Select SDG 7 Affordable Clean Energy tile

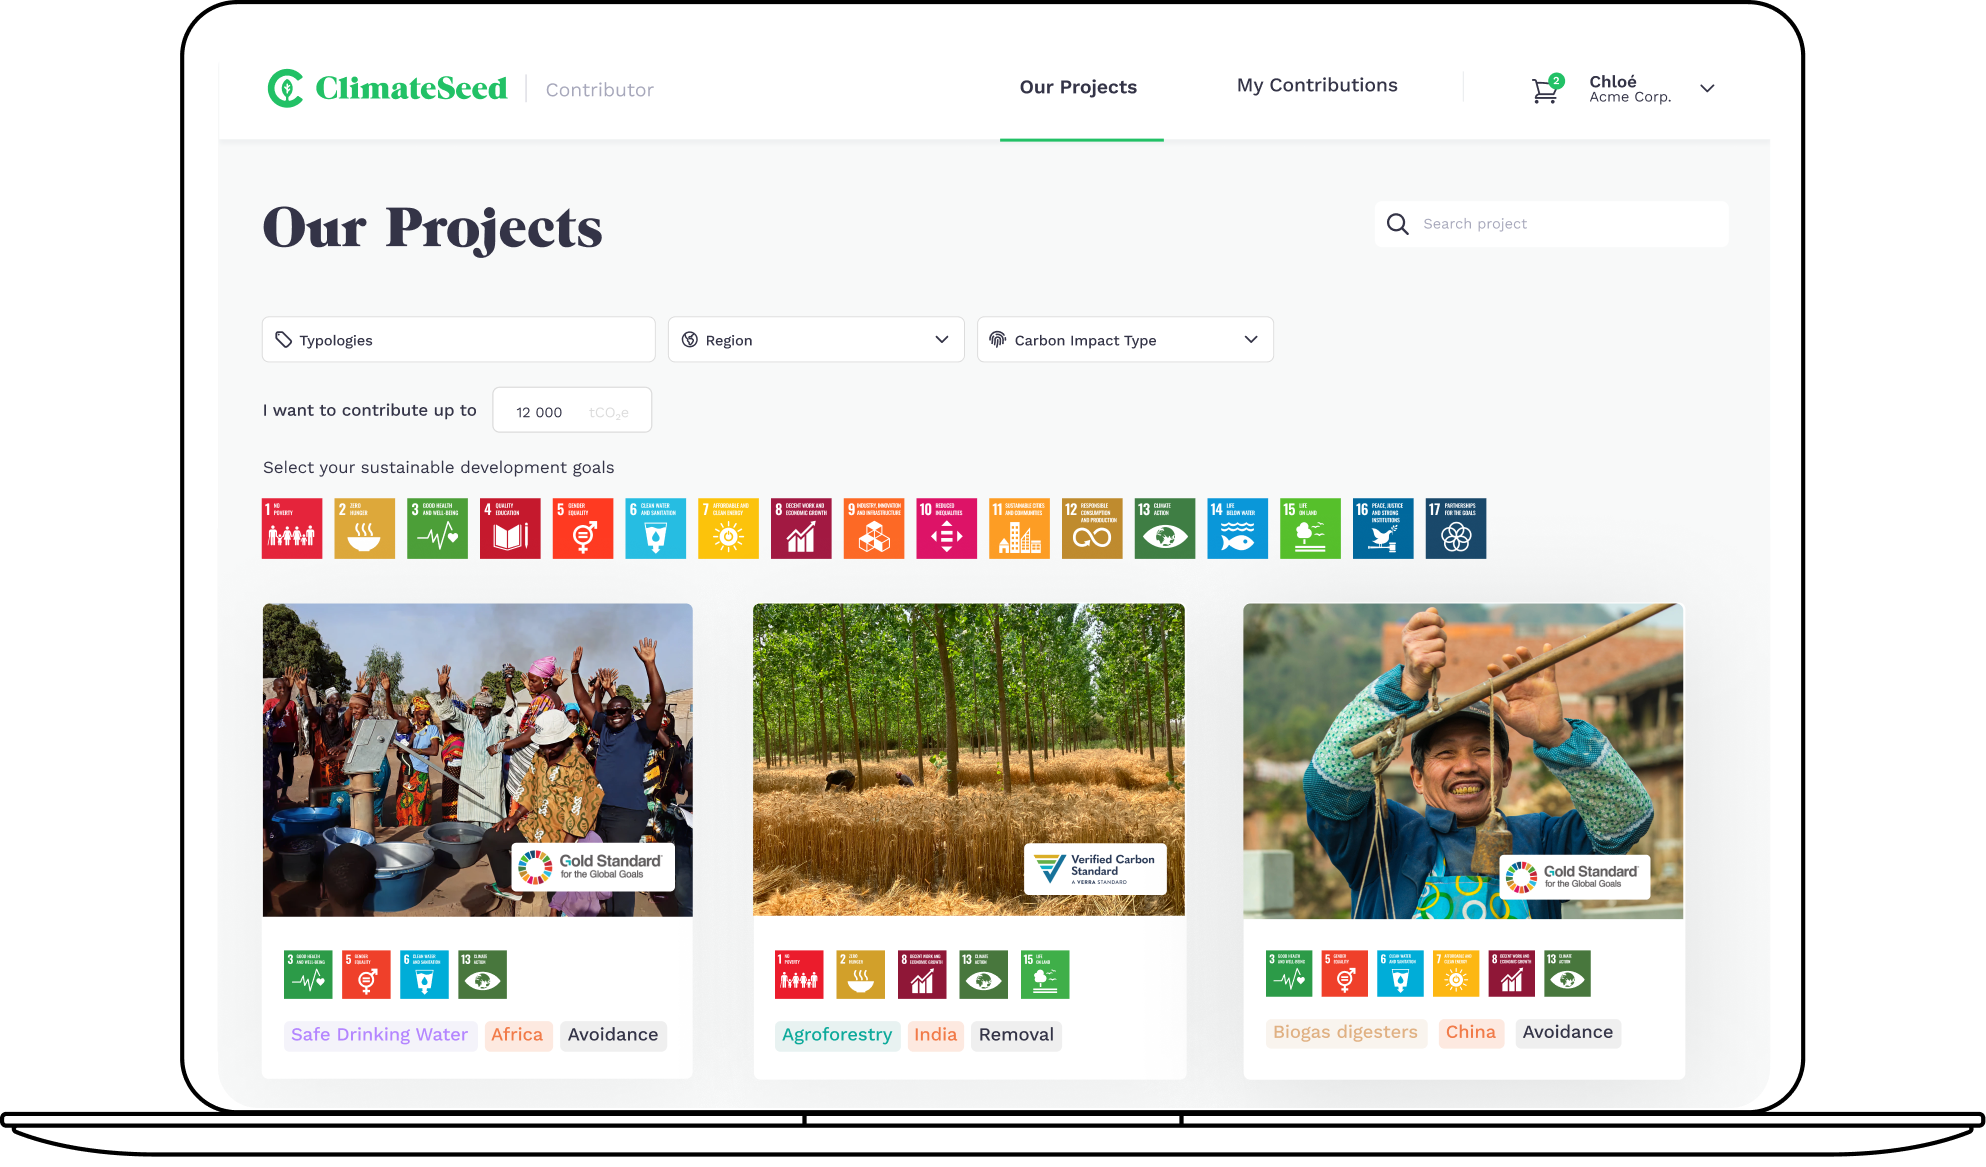[728, 528]
